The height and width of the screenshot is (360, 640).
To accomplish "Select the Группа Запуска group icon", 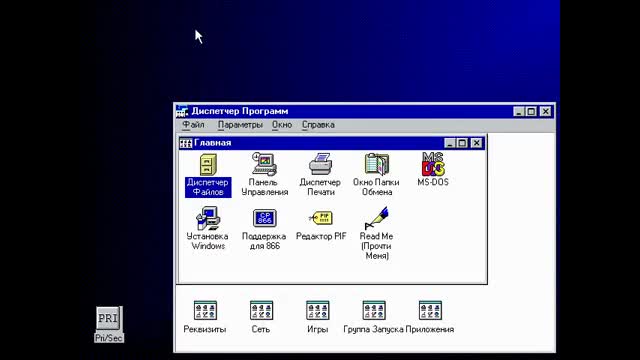I will tap(374, 311).
